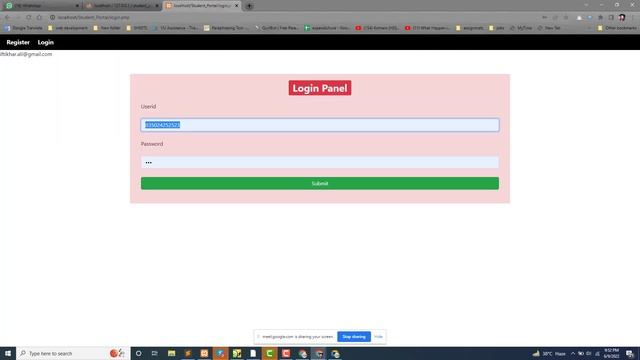Close the WhatsApp tab

pos(77,6)
